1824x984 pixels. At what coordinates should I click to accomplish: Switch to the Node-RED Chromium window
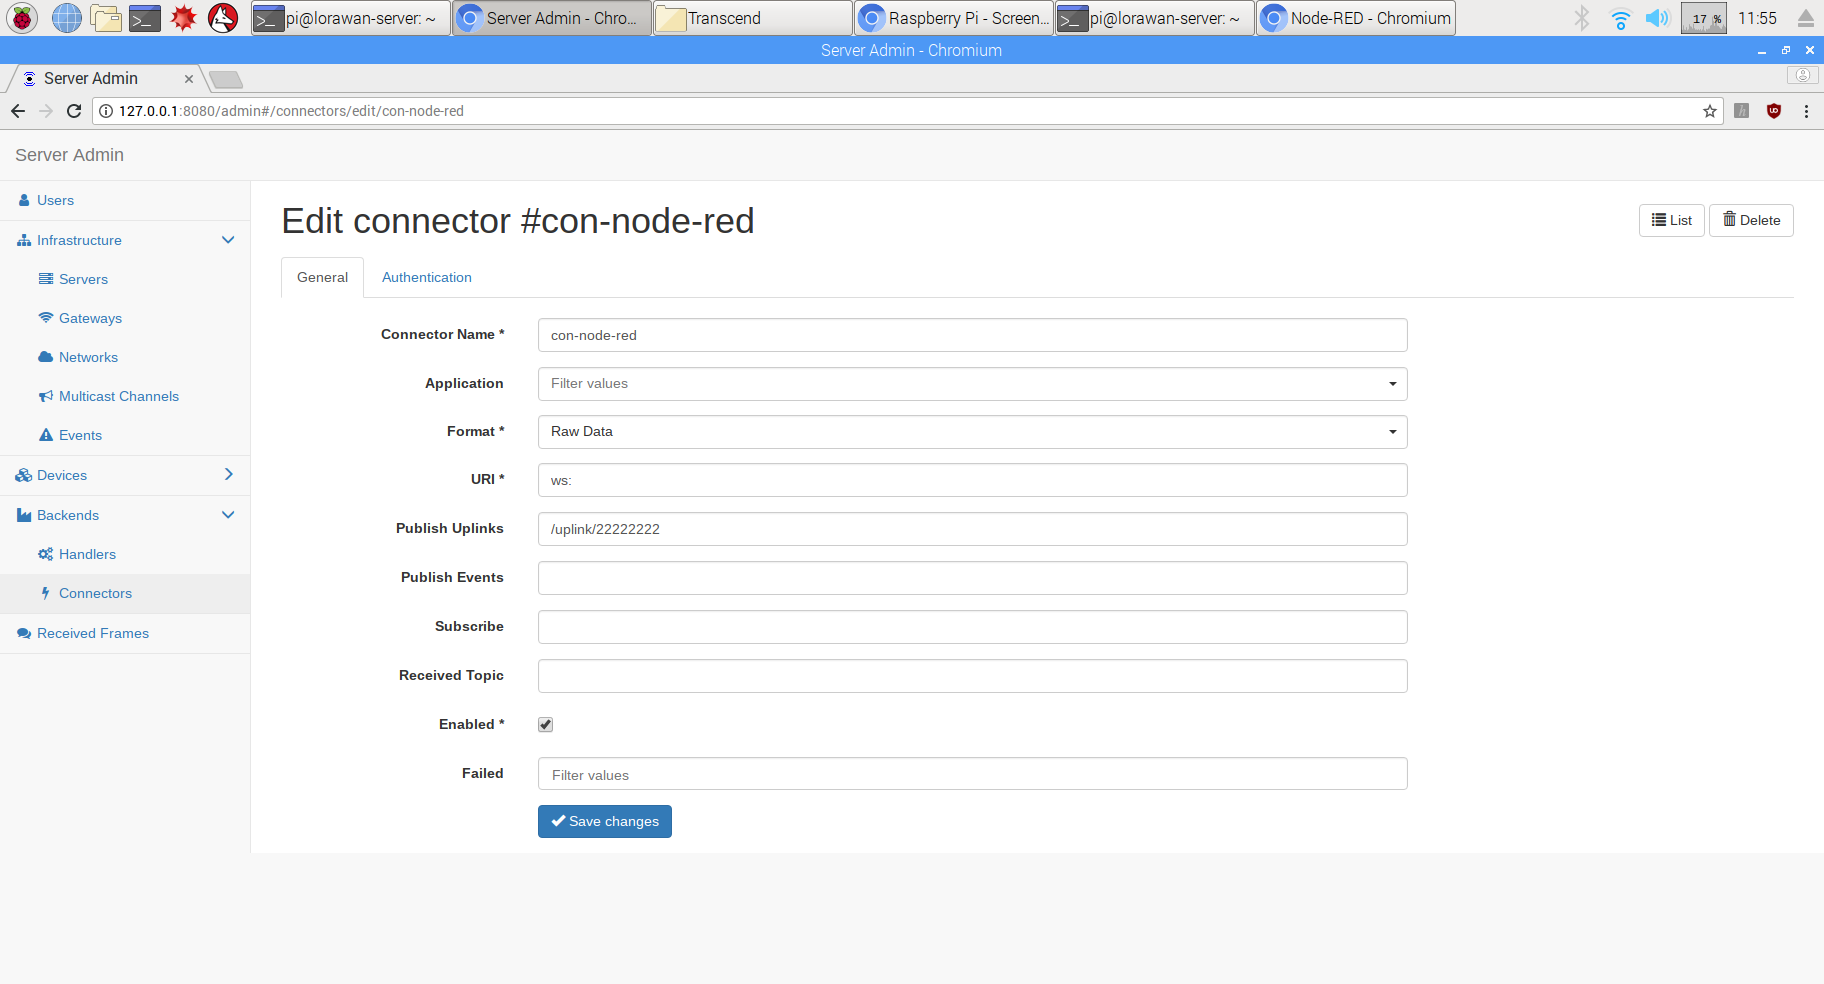1355,17
